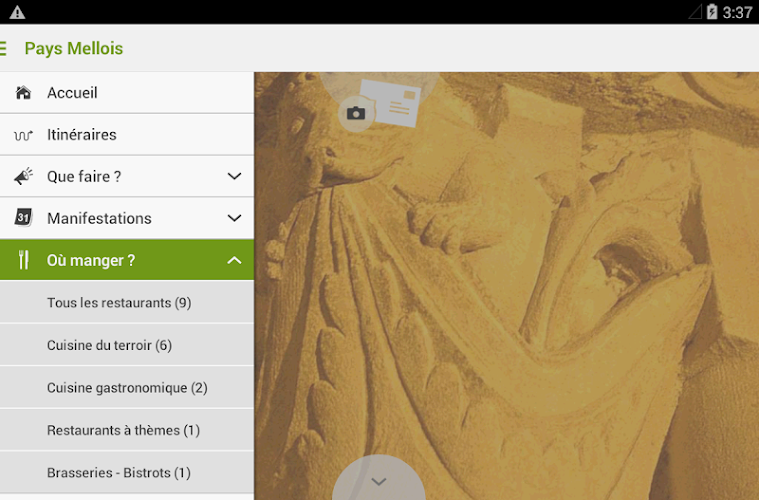Viewport: 759px width, 500px height.
Task: Collapse the Où manger ? section chevron
Action: click(234, 260)
